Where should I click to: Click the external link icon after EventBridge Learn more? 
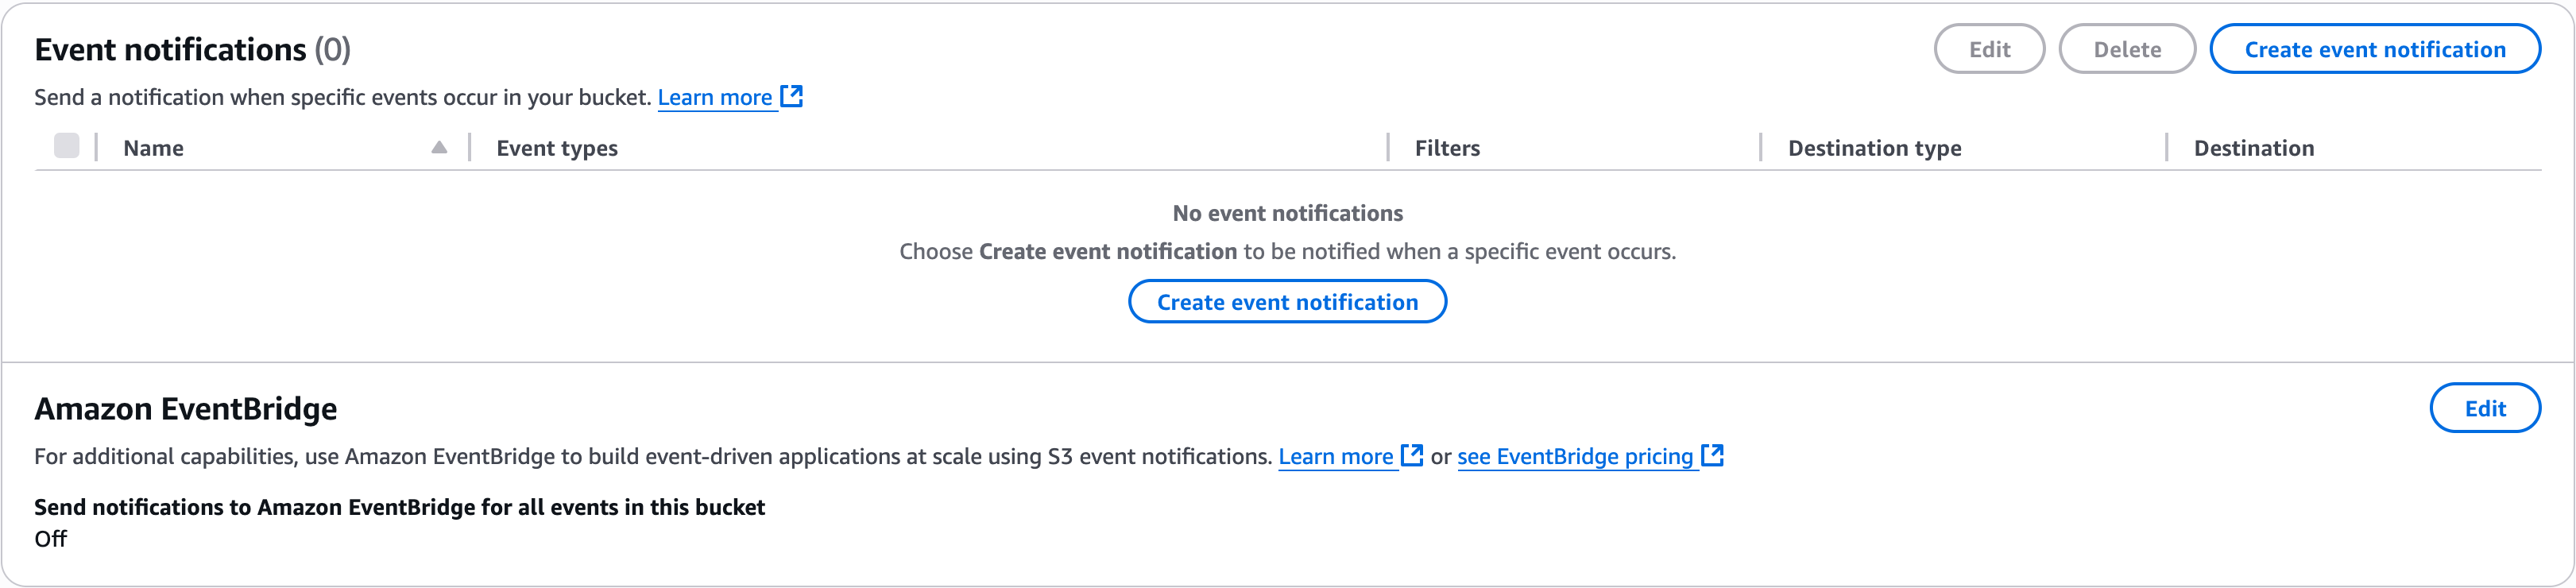(x=1412, y=455)
